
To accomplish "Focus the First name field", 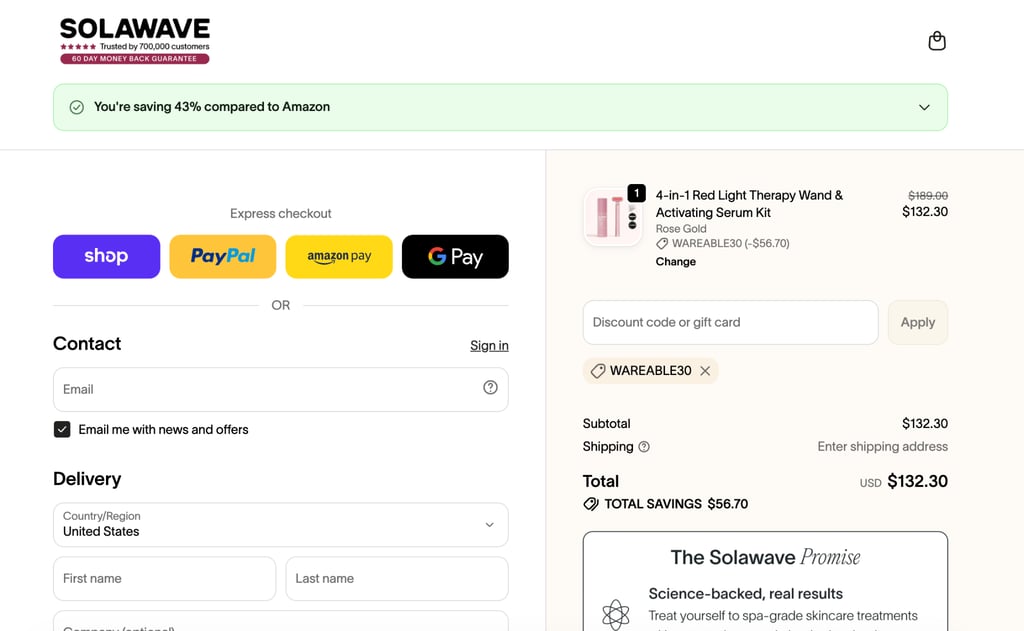I will coord(165,579).
